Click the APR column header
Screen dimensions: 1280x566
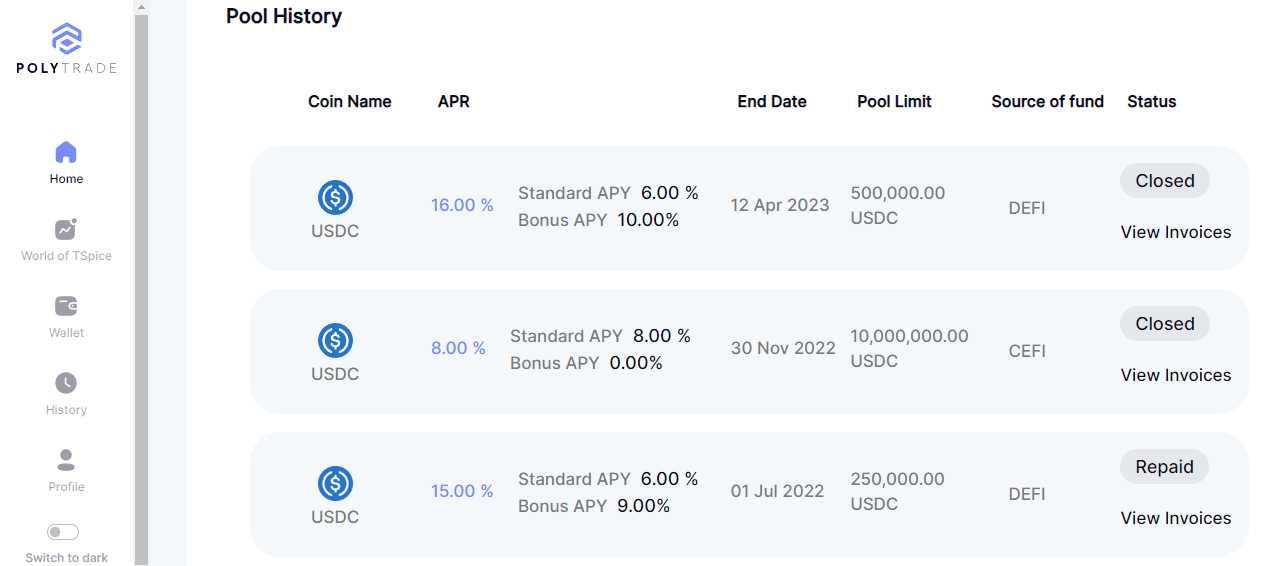click(x=453, y=101)
